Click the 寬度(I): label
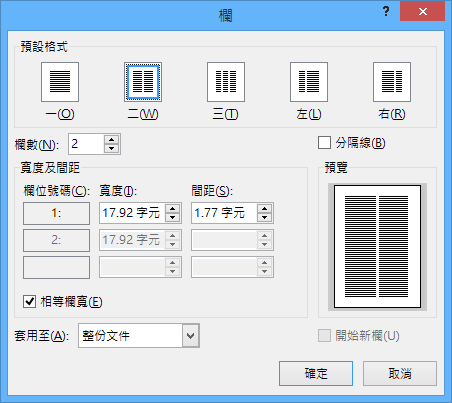 [118, 191]
